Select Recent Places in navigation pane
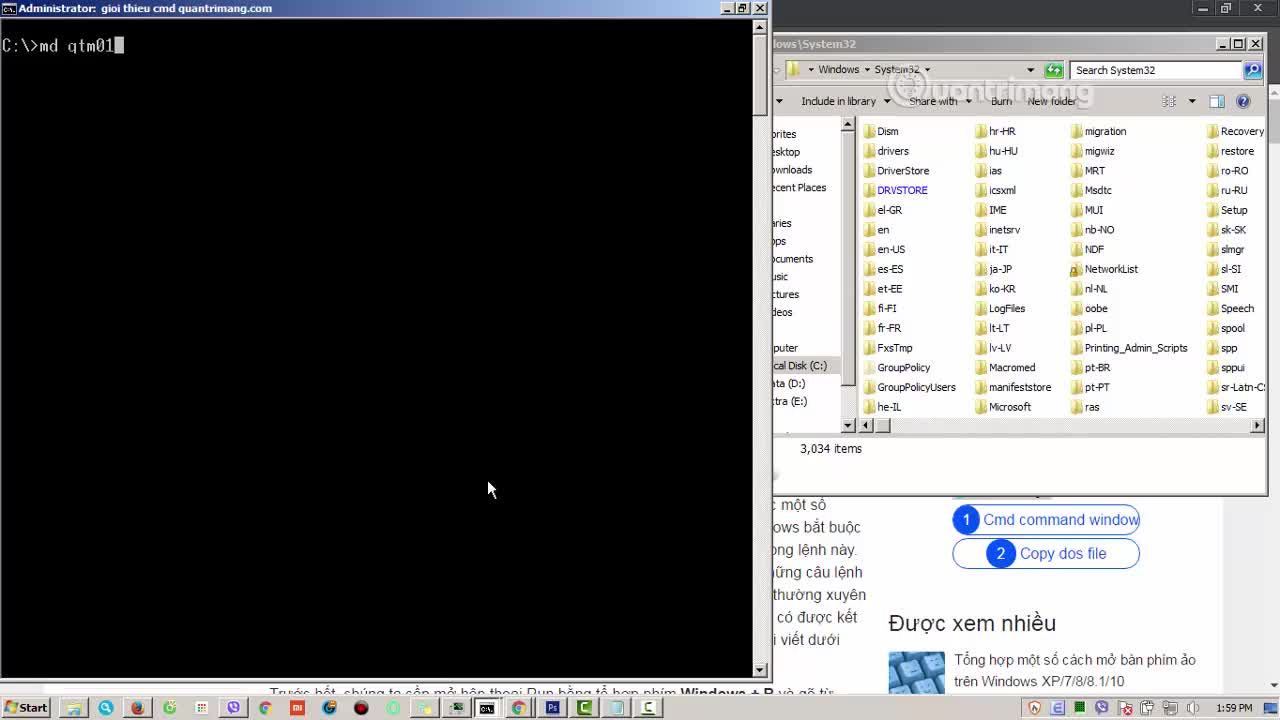 800,188
